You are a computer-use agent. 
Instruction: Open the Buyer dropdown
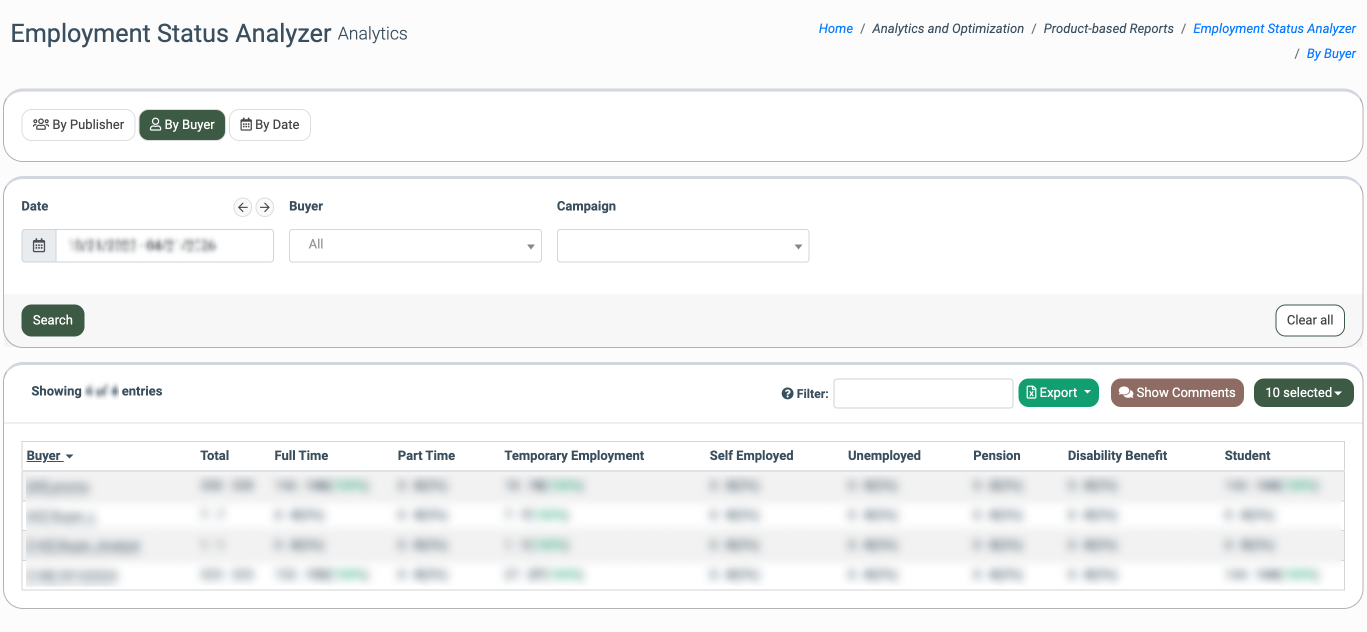pos(415,246)
